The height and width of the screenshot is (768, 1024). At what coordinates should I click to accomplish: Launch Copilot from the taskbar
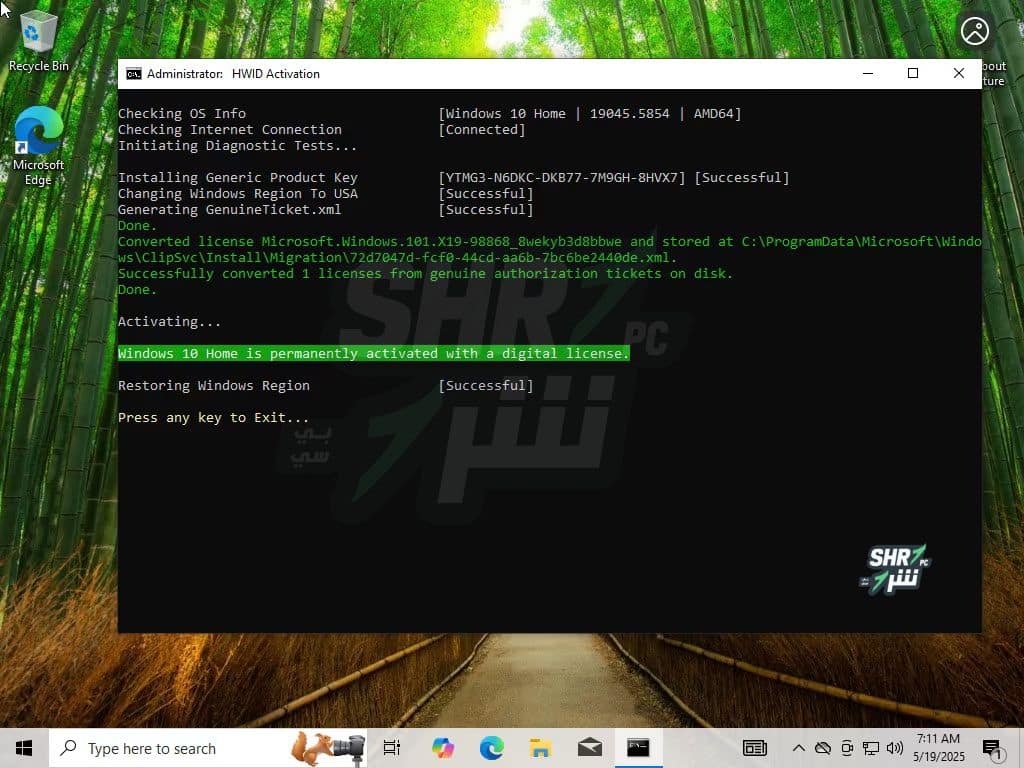point(442,748)
